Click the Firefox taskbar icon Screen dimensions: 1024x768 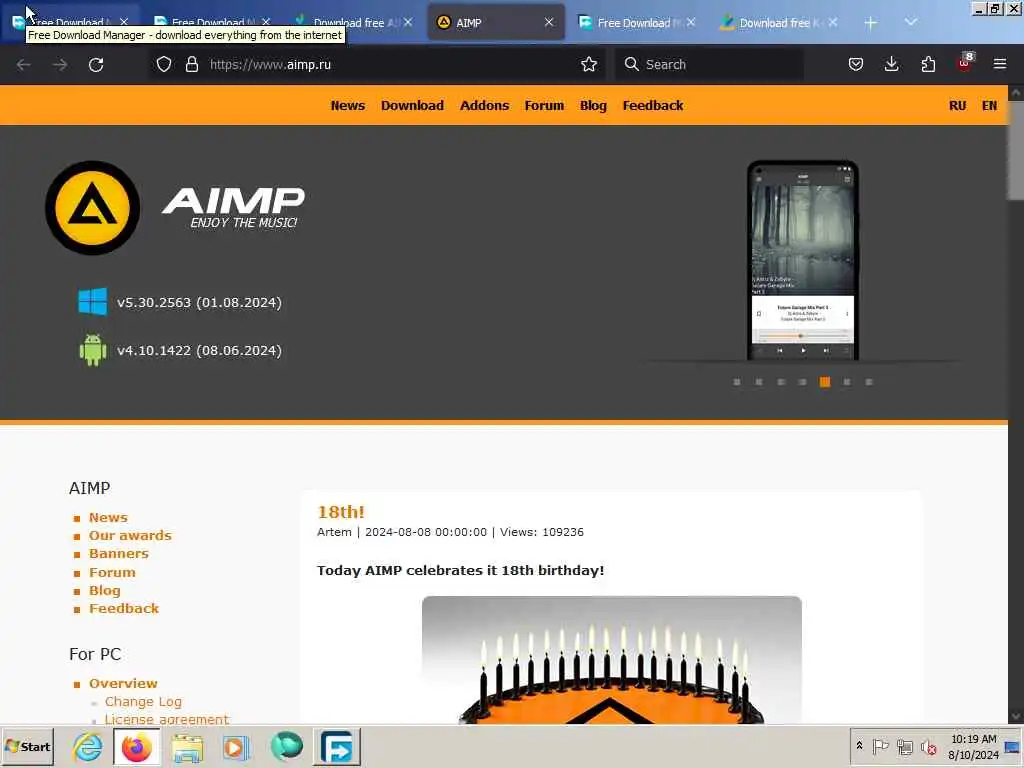[x=136, y=747]
